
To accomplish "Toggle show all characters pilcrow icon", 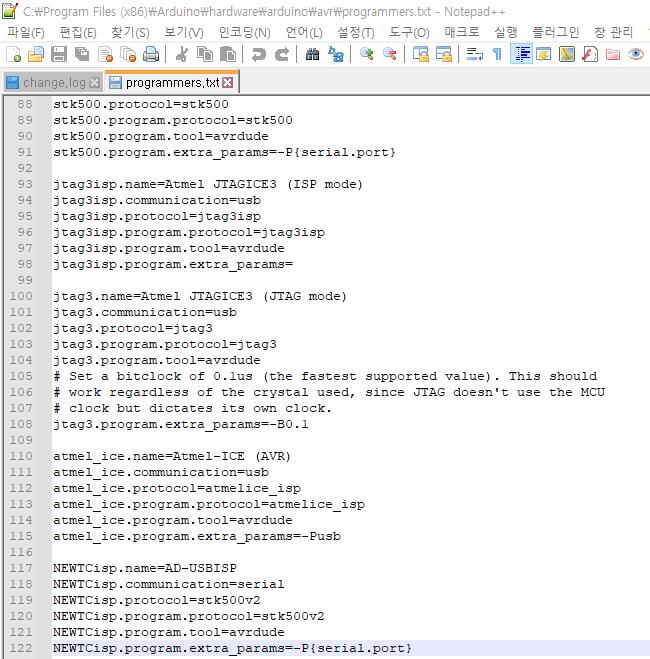I will click(497, 54).
